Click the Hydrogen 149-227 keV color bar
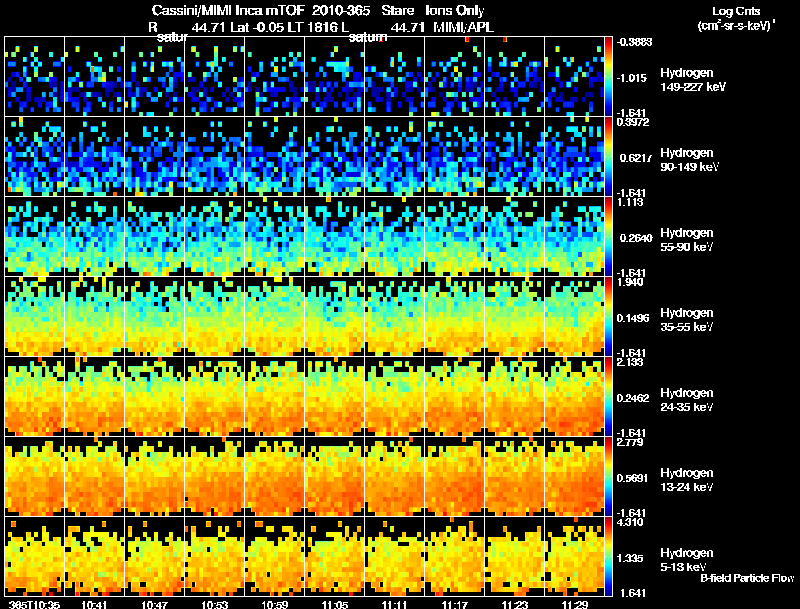This screenshot has width=800, height=609. pyautogui.click(x=608, y=77)
